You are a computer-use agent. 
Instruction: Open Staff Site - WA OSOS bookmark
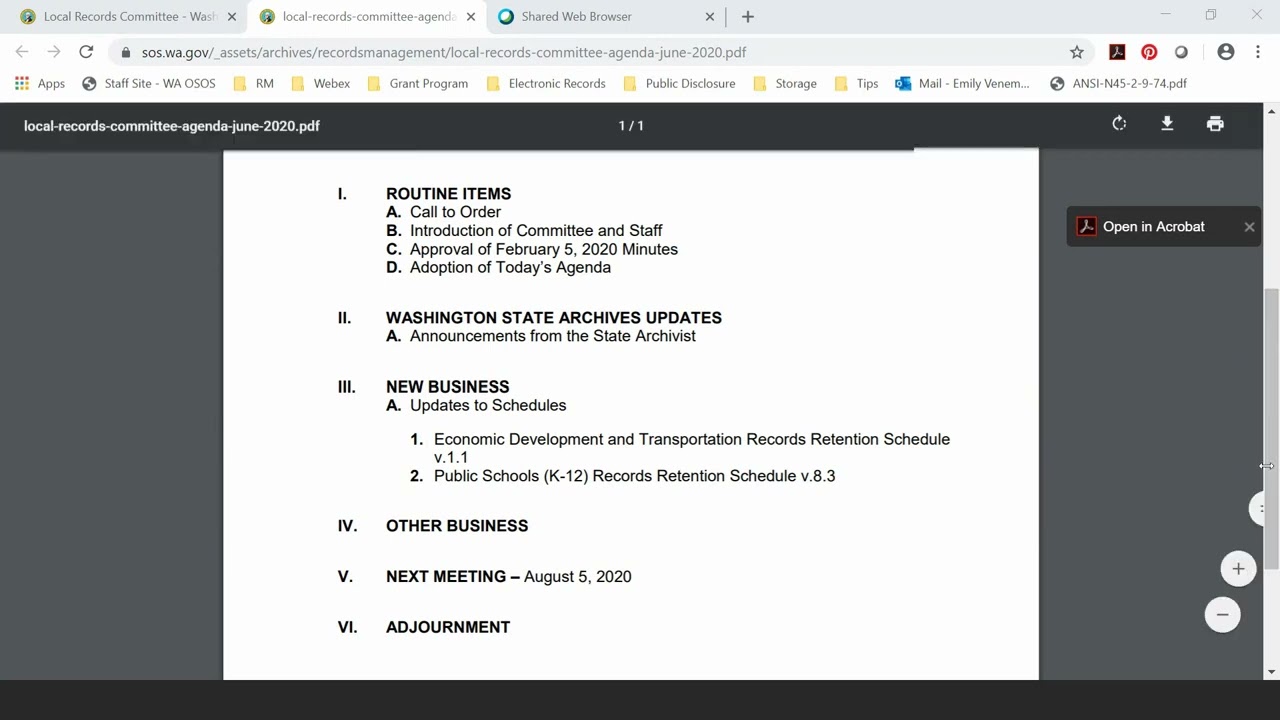coord(149,84)
